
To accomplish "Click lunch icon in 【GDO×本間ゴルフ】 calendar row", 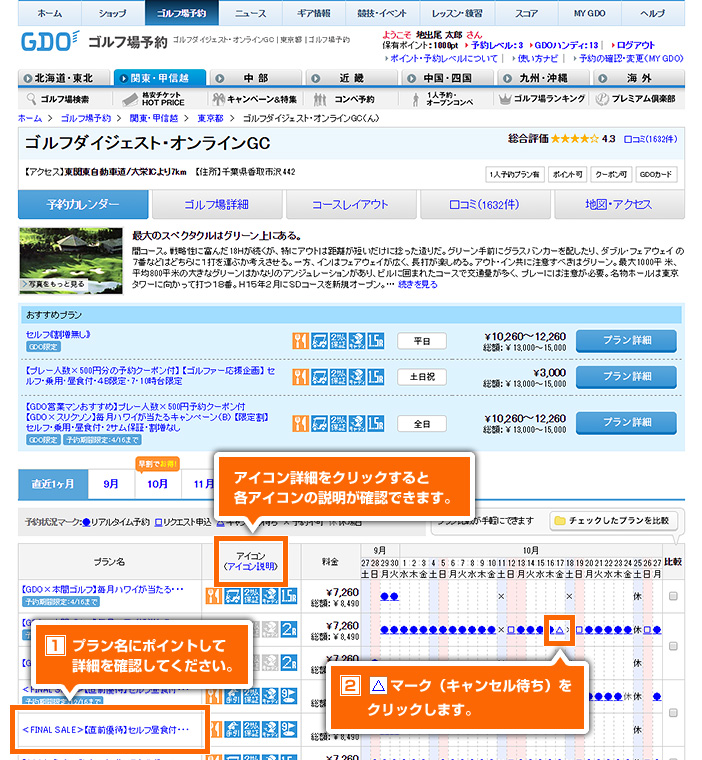I will pyautogui.click(x=213, y=596).
